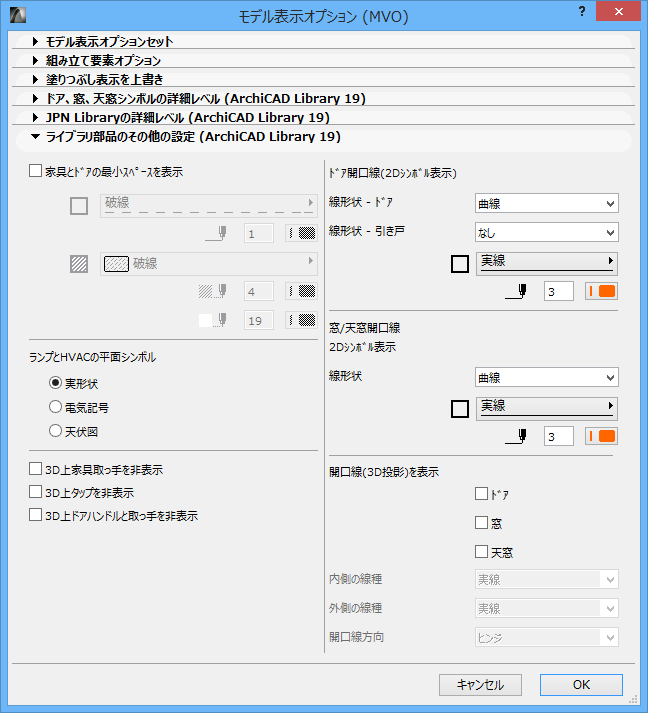Click the ArchiCAD app icon in title bar
Viewport: 648px width, 713px height.
pyautogui.click(x=18, y=15)
